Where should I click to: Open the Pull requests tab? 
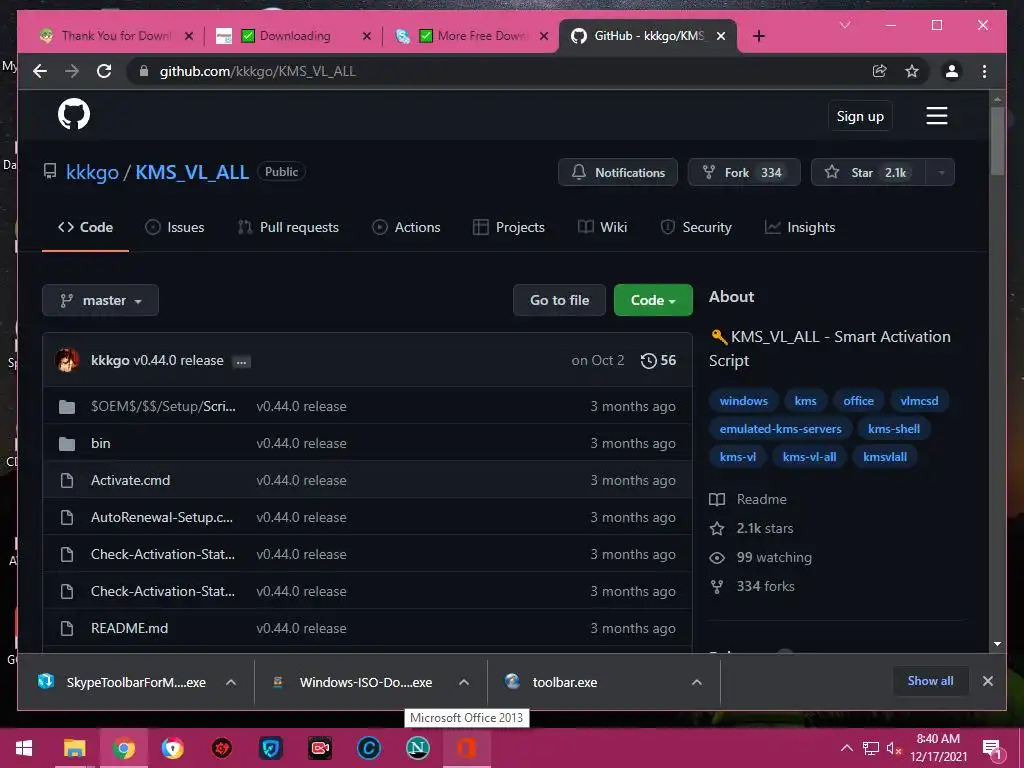(x=288, y=227)
